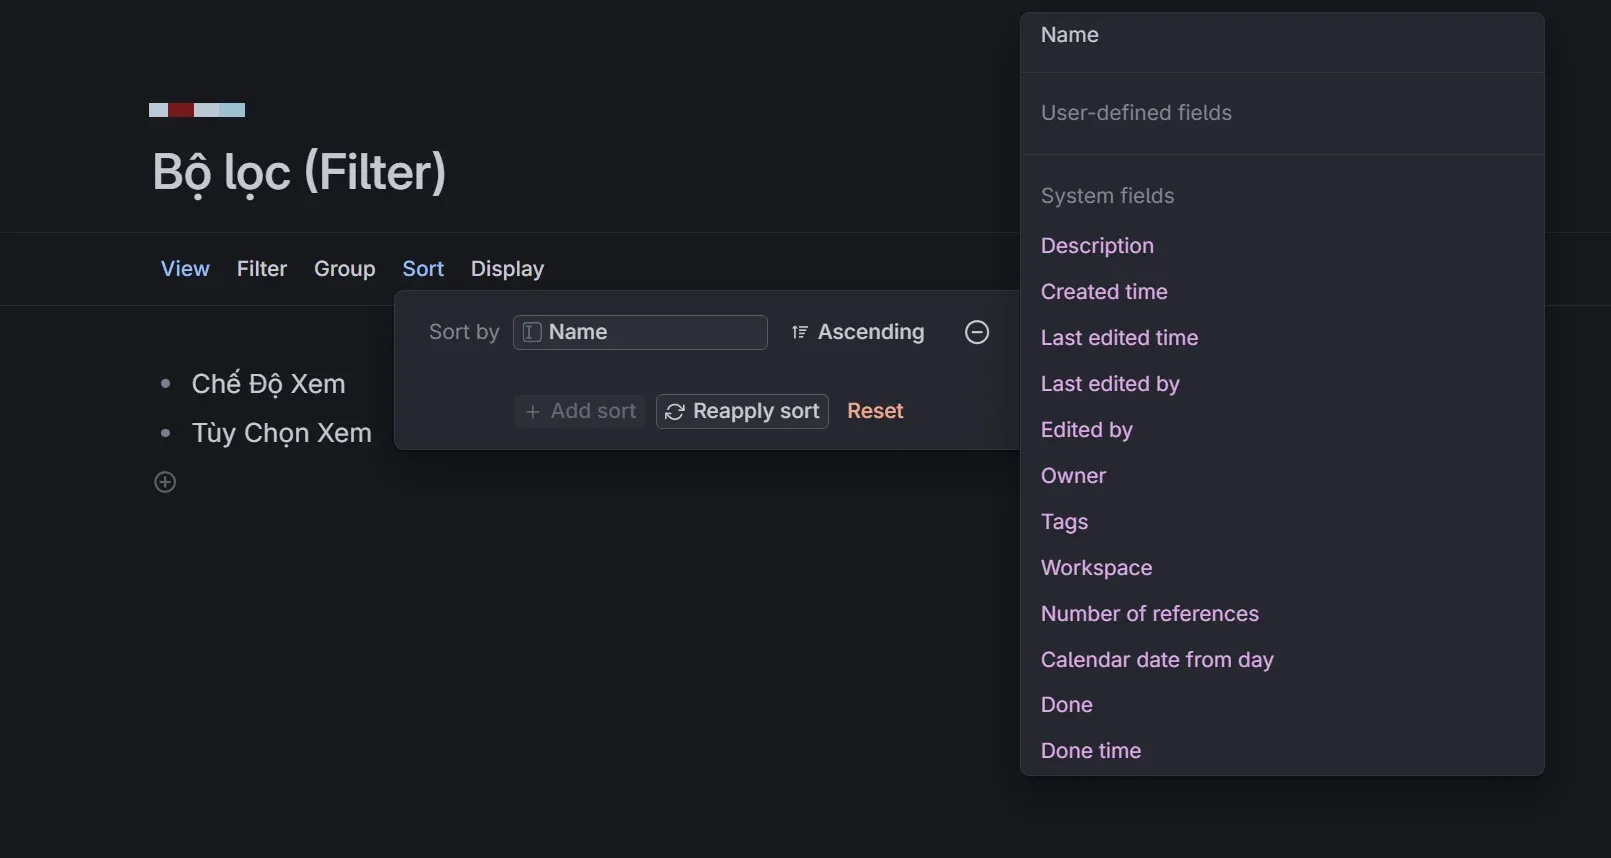Toggle the Ascending sort direction
The height and width of the screenshot is (858, 1611).
point(858,332)
